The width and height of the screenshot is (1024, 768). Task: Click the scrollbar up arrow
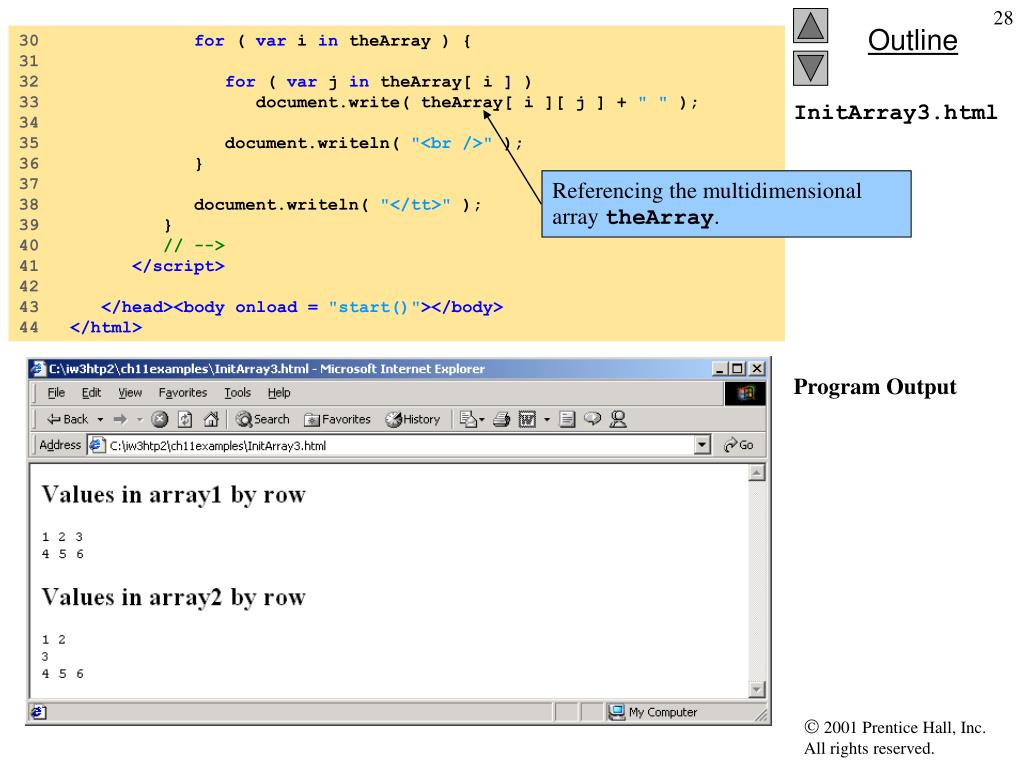756,473
